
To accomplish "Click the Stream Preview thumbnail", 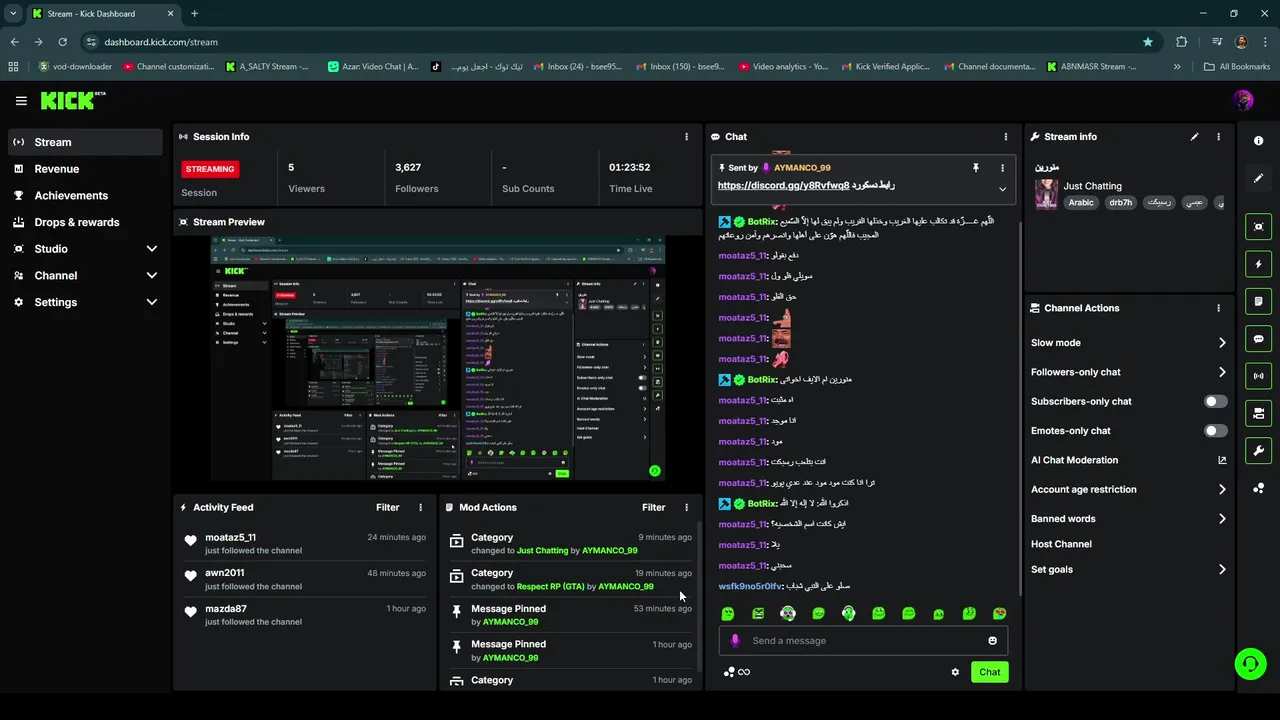I will (438, 360).
